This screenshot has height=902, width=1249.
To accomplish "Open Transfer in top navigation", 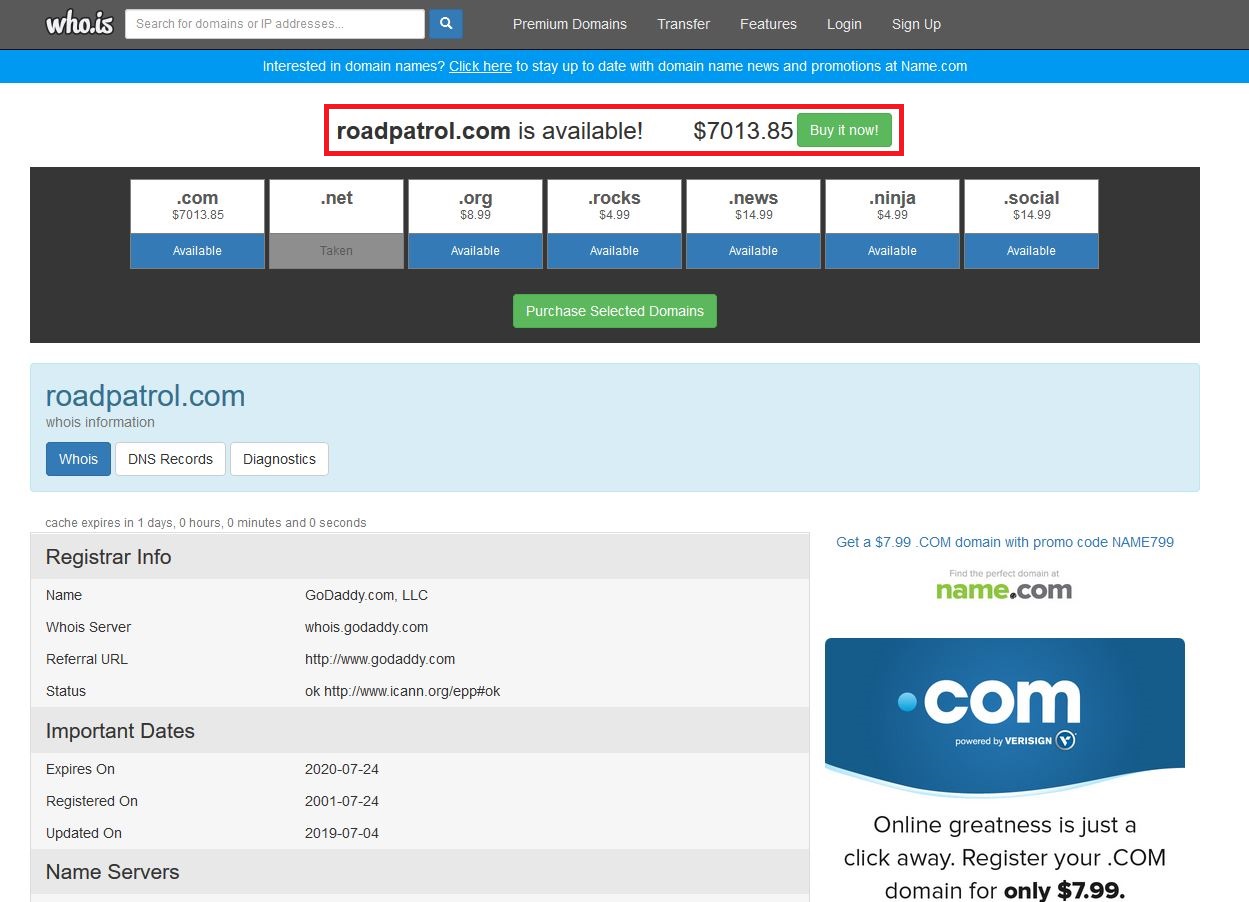I will (x=684, y=24).
